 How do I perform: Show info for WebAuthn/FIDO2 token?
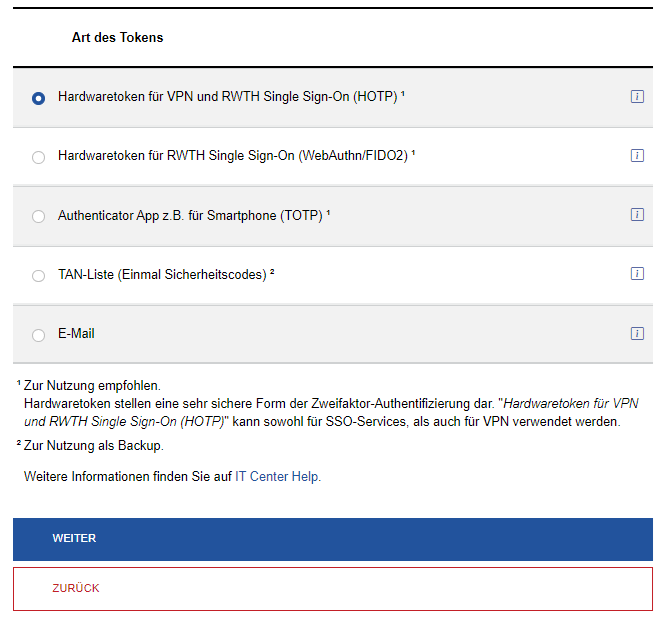coord(637,155)
